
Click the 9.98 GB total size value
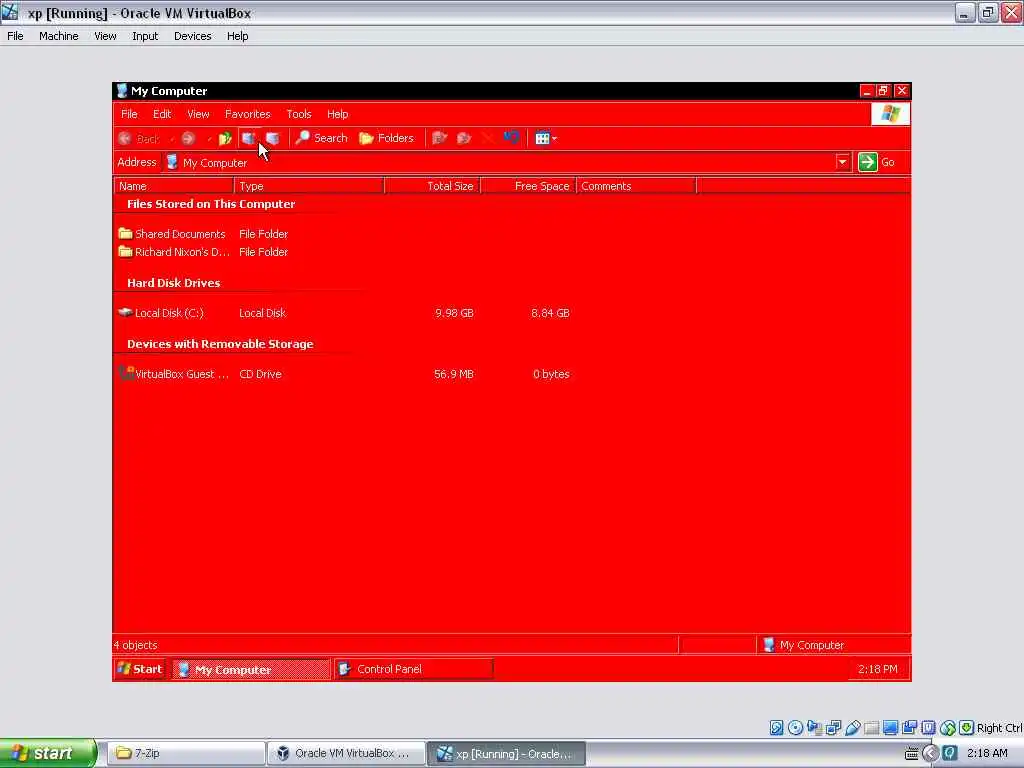tap(455, 313)
